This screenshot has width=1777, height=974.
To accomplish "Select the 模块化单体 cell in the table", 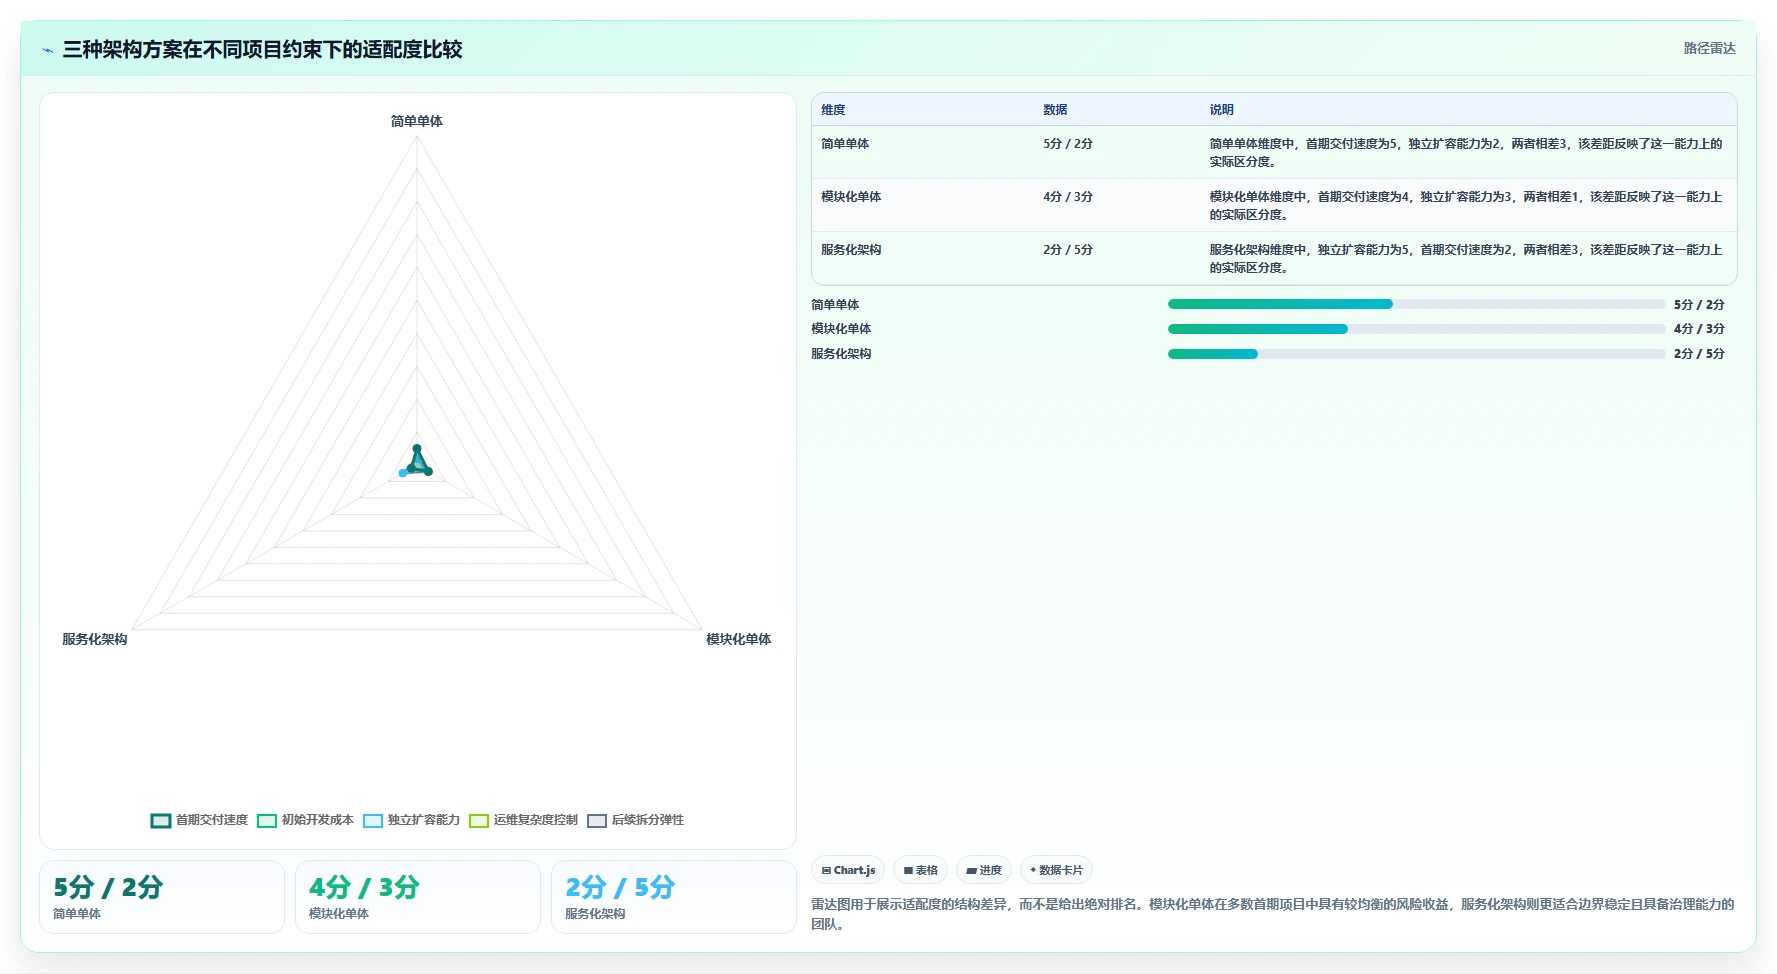I will (851, 197).
